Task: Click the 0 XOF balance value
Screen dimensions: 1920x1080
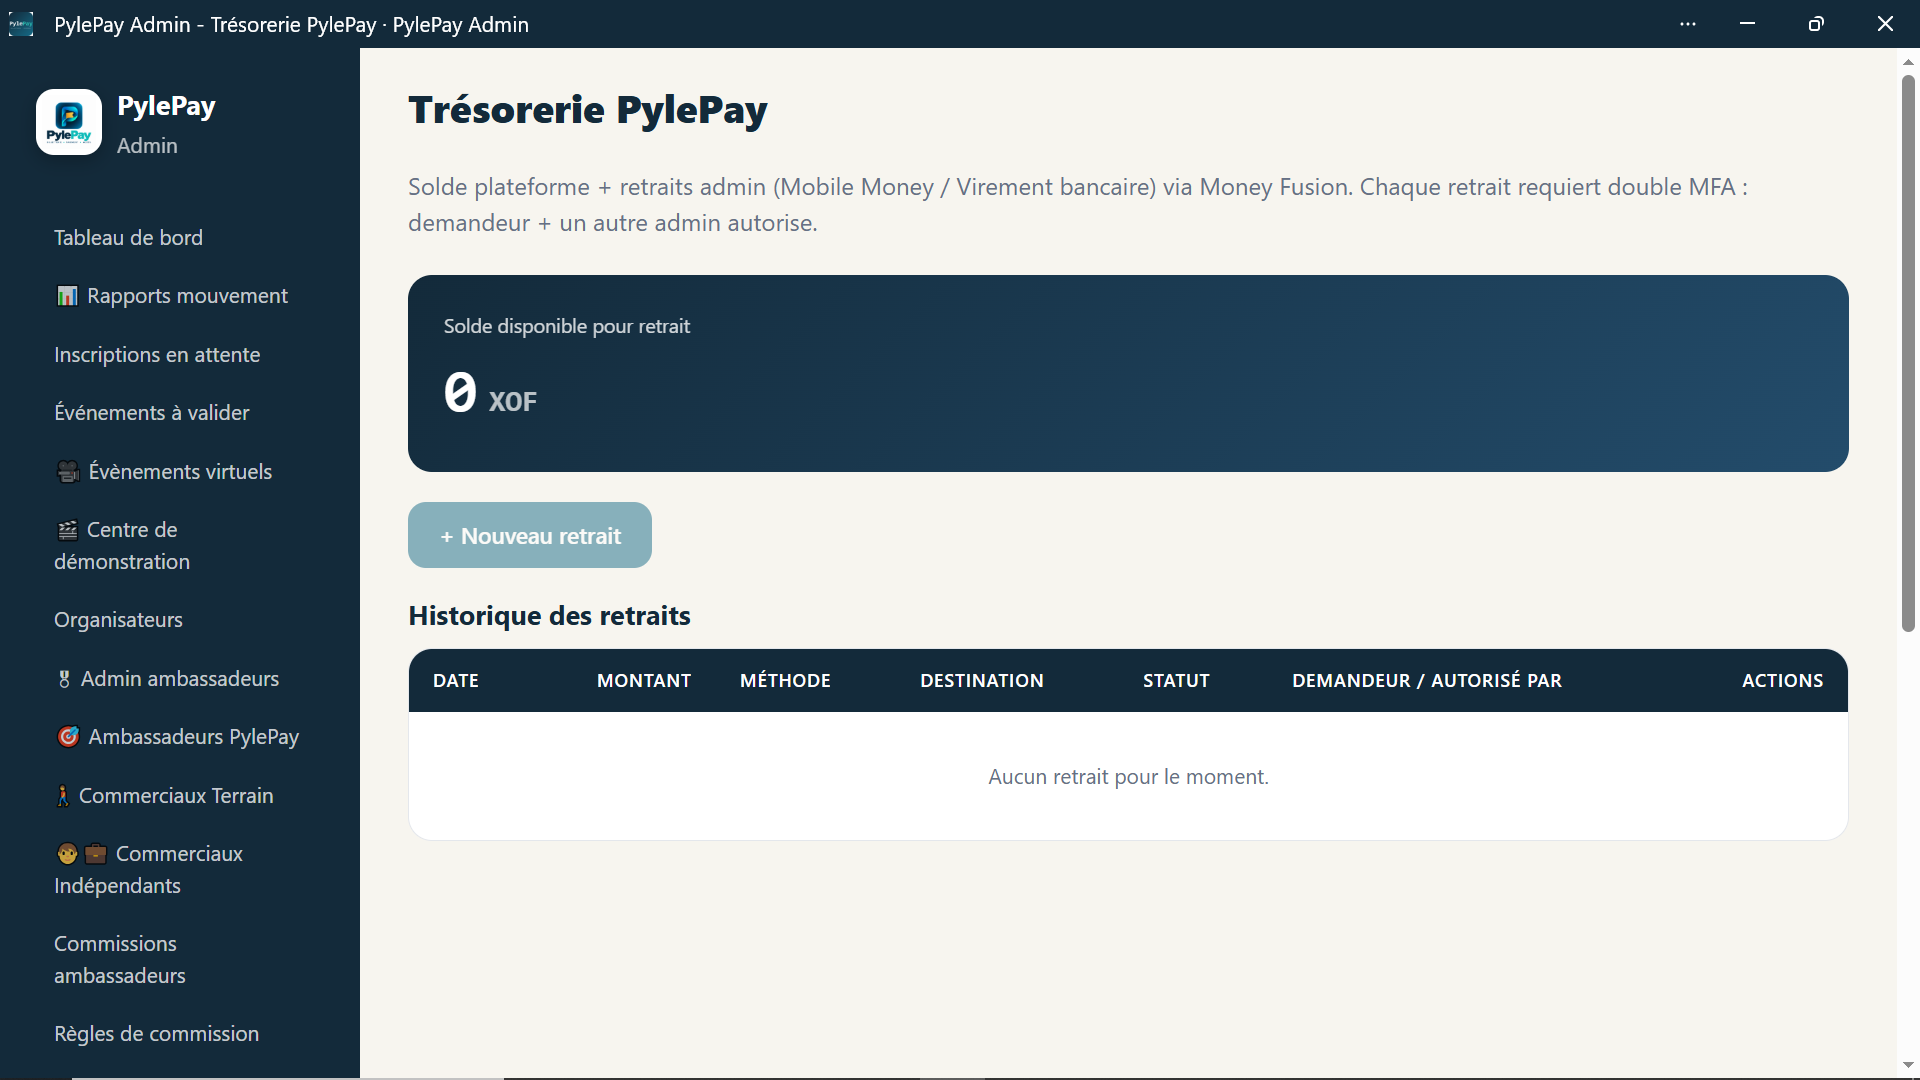Action: (490, 393)
